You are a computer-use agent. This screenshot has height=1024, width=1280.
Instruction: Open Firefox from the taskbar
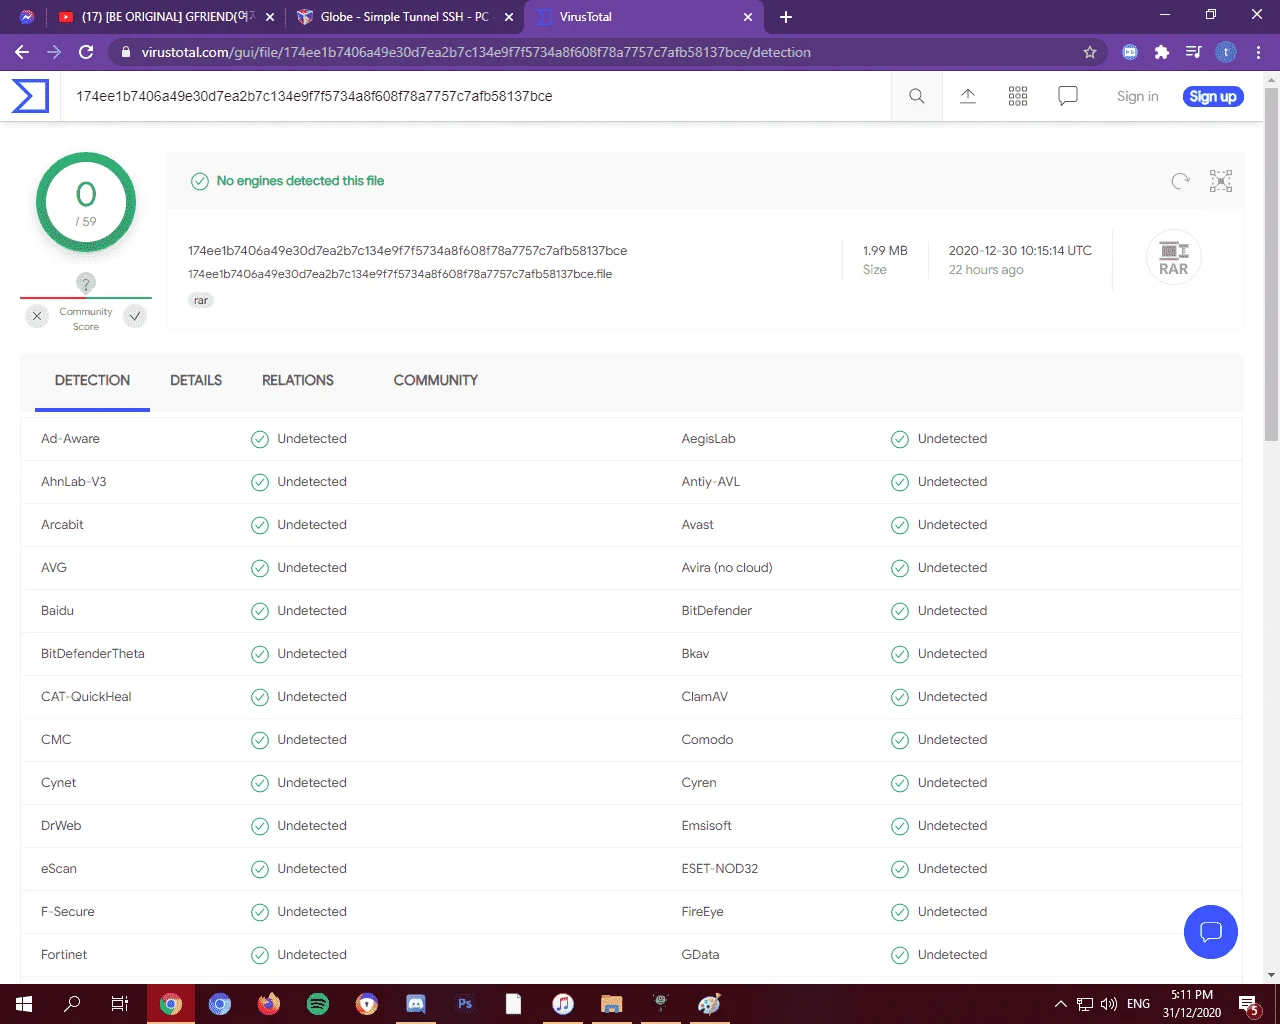click(269, 1004)
